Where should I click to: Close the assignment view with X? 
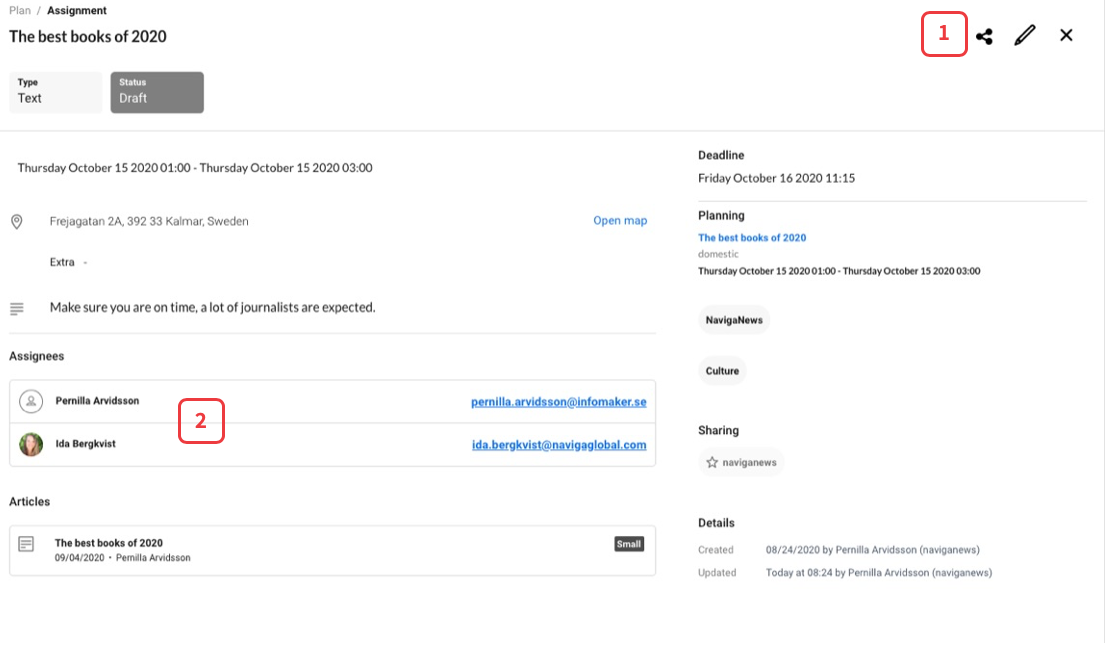pos(1066,36)
